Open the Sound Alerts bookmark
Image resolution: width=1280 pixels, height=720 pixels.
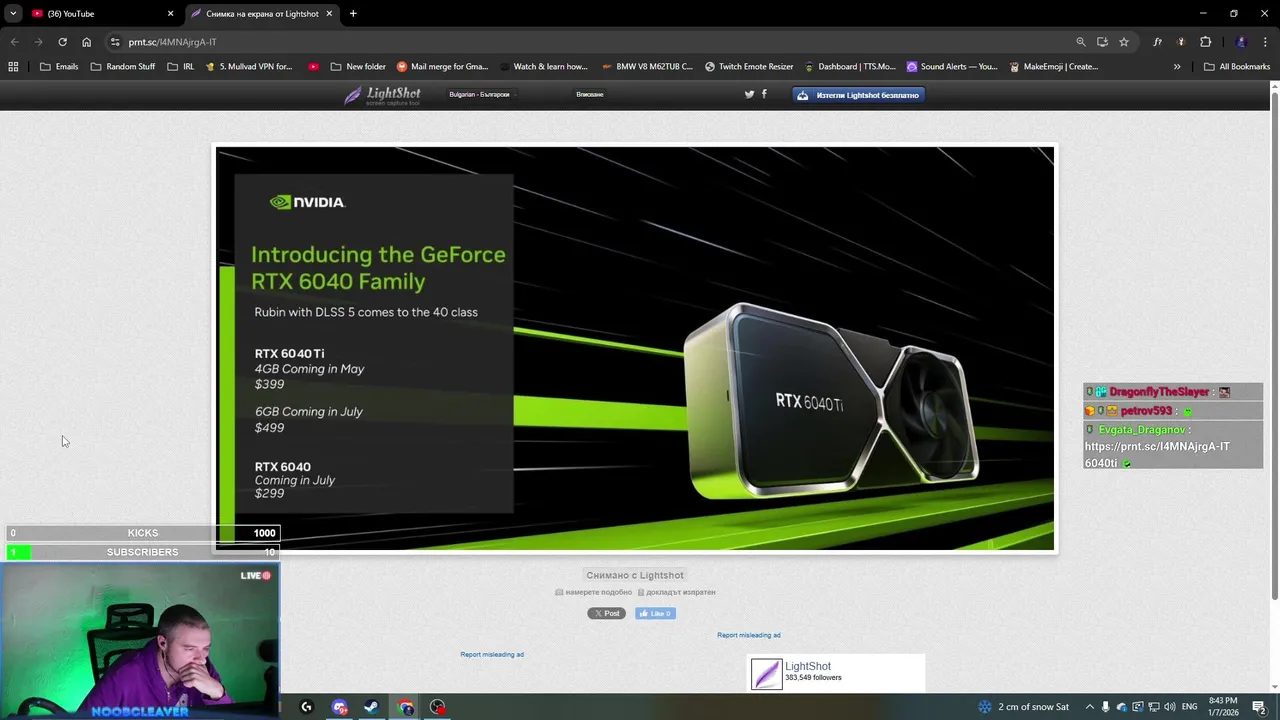[x=952, y=67]
